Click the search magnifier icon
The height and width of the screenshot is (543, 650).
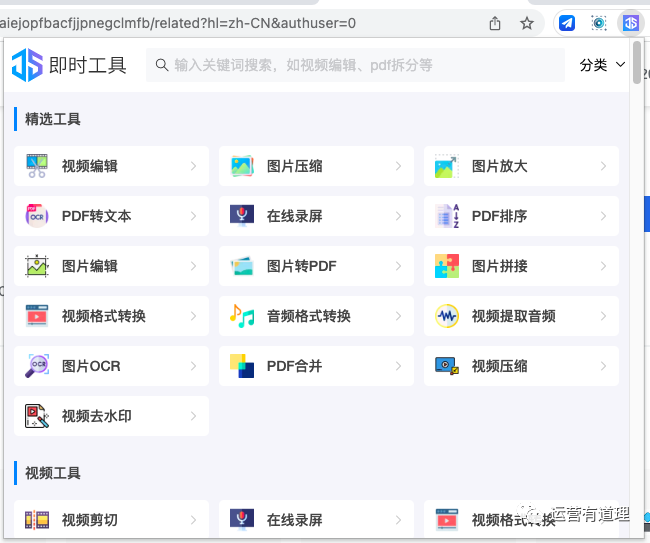(x=162, y=65)
